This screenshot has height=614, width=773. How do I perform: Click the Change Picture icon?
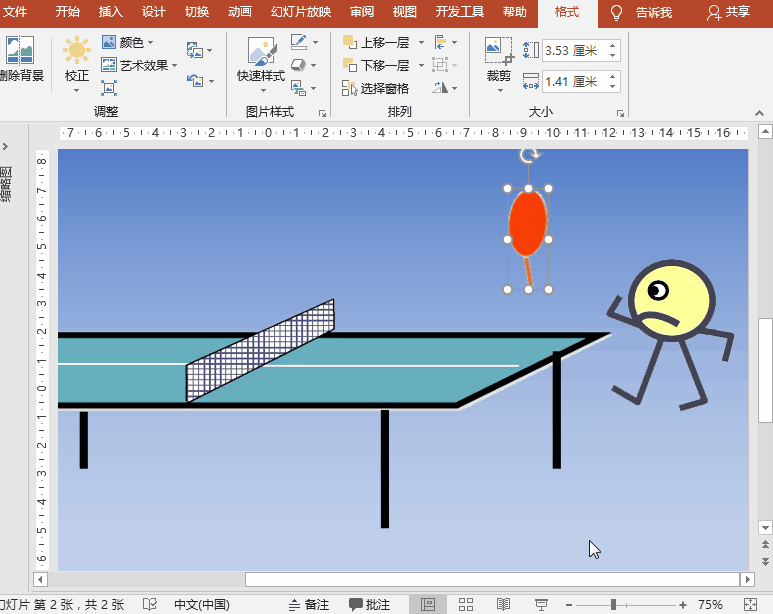click(x=195, y=50)
